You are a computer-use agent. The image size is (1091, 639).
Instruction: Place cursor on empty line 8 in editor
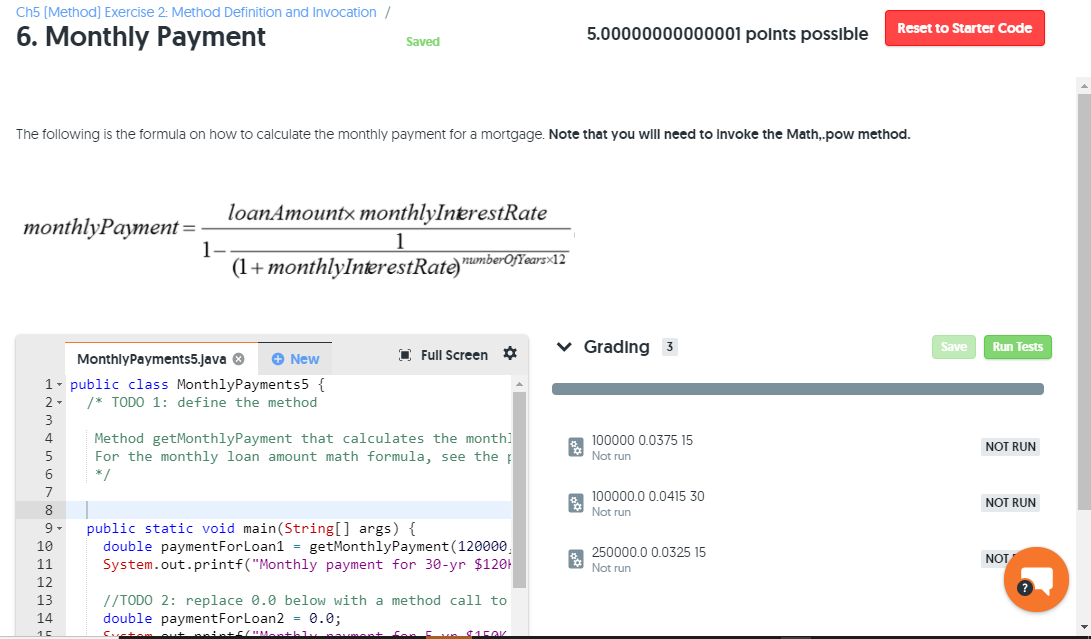click(x=290, y=510)
